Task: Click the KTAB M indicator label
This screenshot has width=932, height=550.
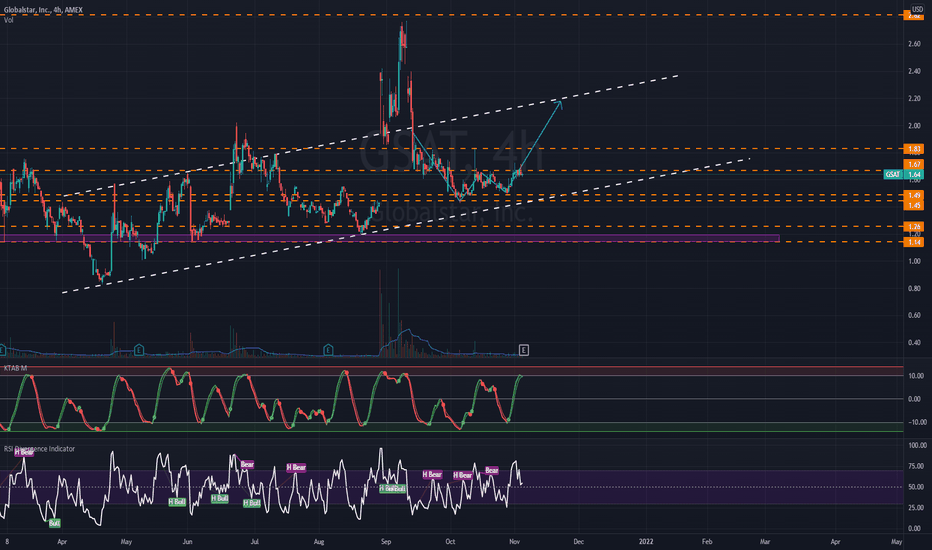Action: click(x=15, y=368)
